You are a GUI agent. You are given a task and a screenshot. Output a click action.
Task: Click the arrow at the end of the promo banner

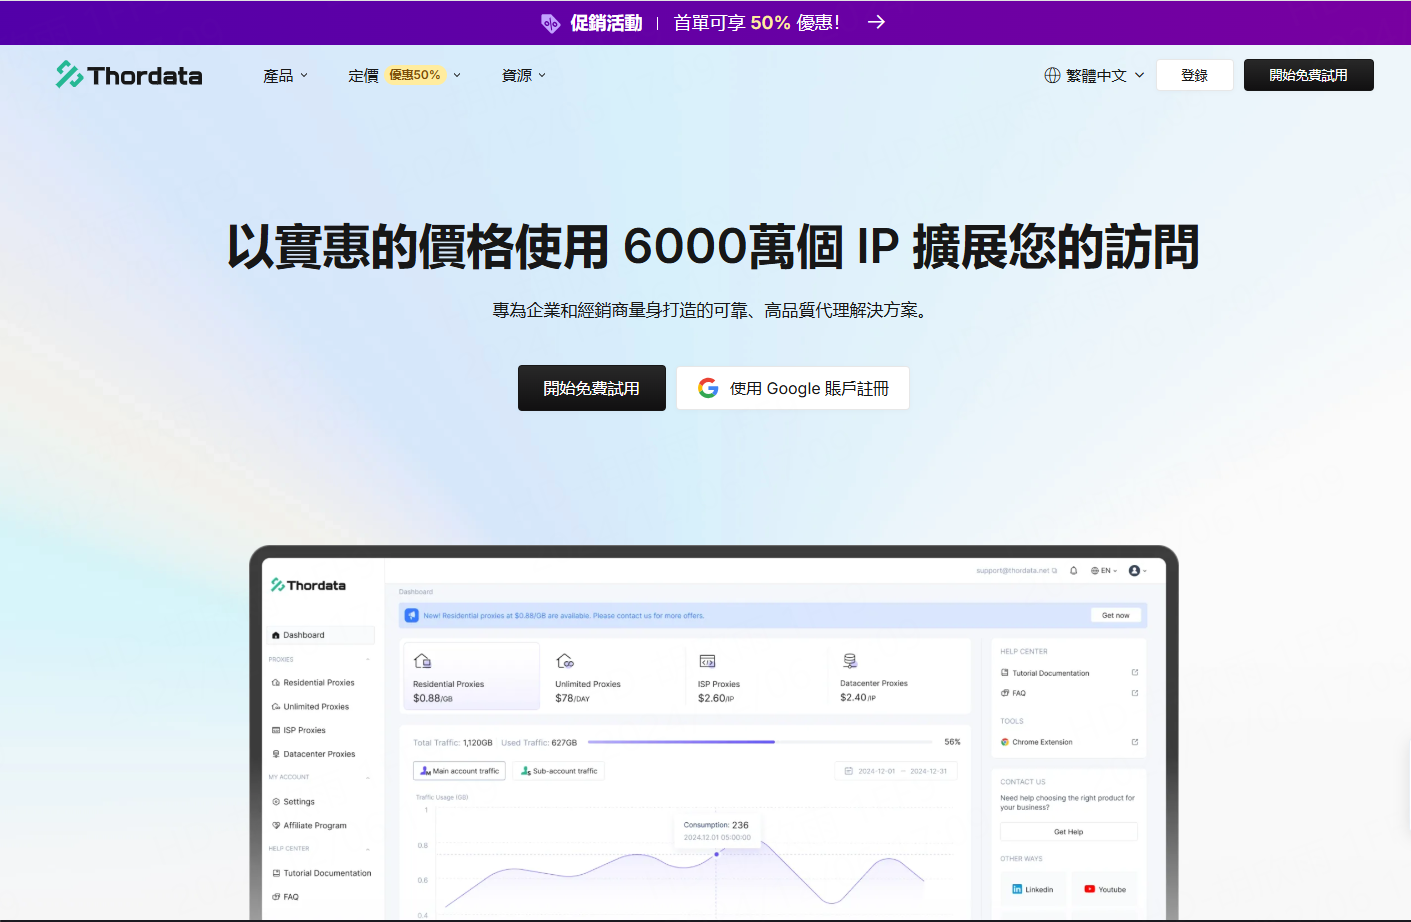pyautogui.click(x=876, y=22)
